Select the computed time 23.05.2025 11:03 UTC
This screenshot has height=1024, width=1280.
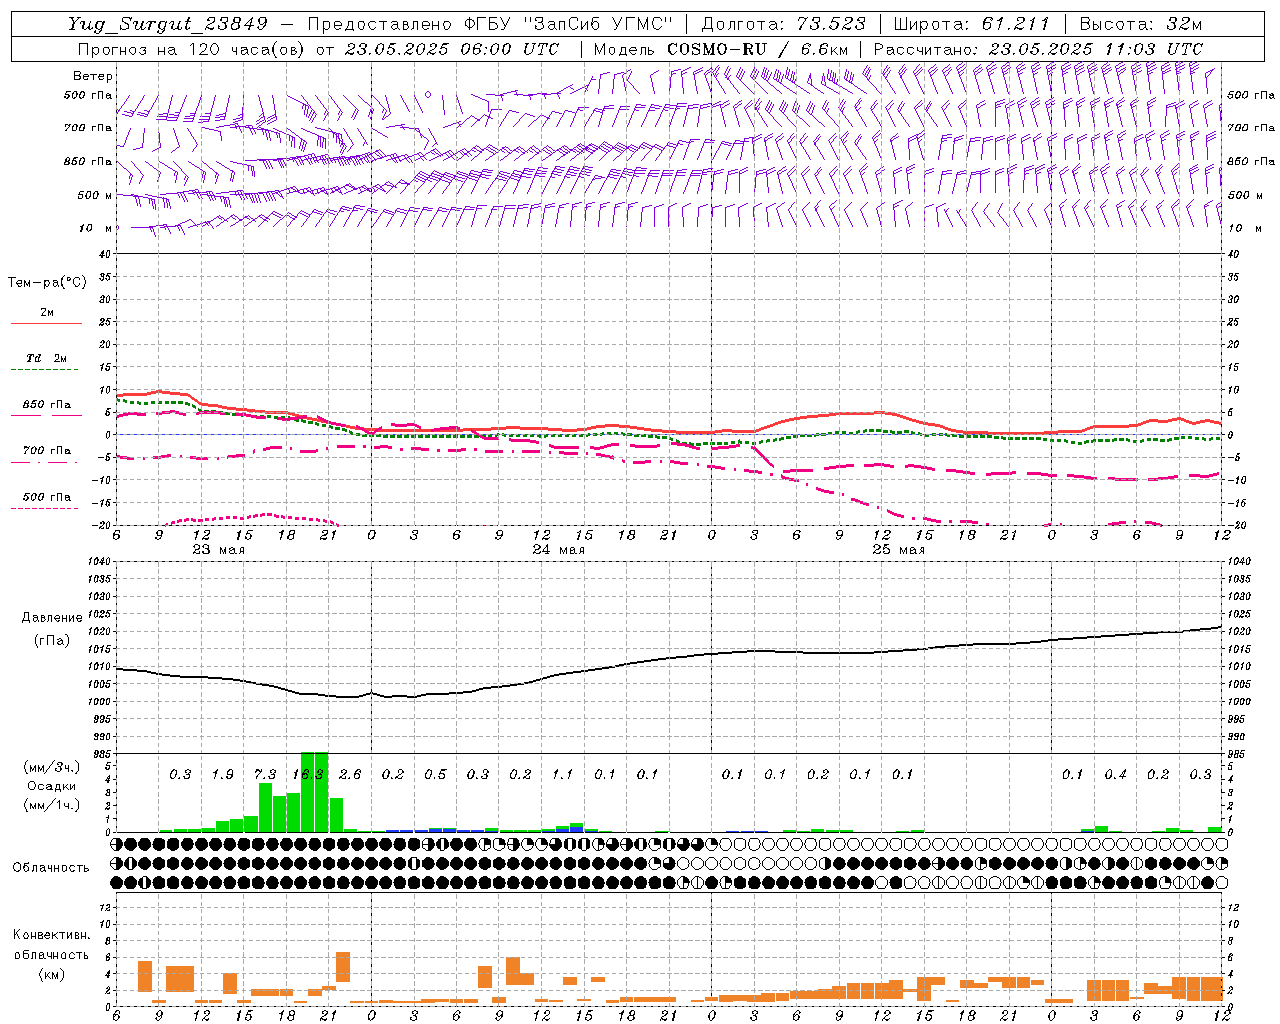pos(1096,49)
